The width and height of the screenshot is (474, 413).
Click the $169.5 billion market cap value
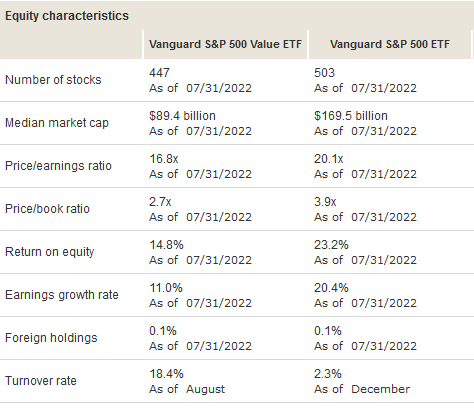pos(351,116)
